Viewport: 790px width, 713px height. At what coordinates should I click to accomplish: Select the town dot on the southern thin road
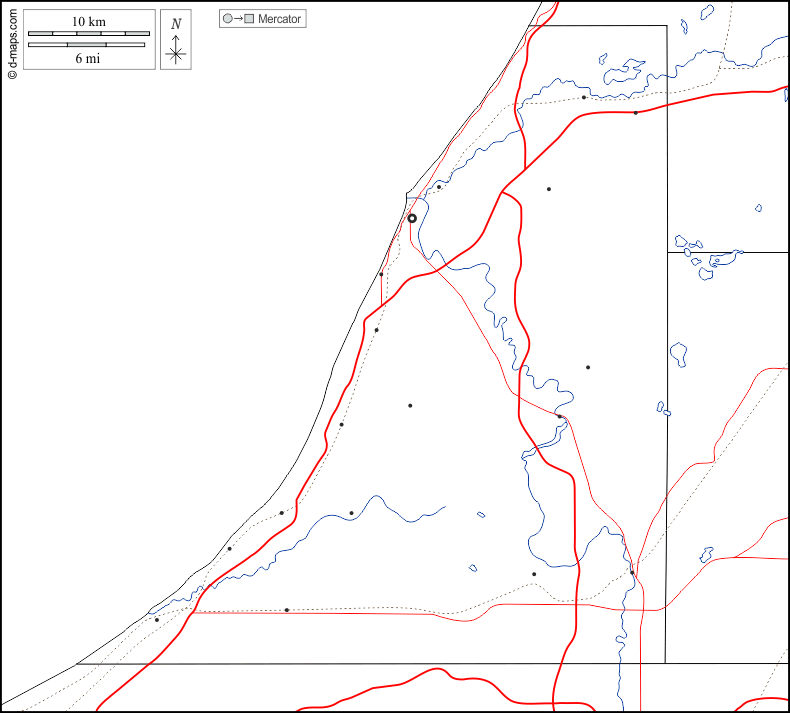point(287,610)
